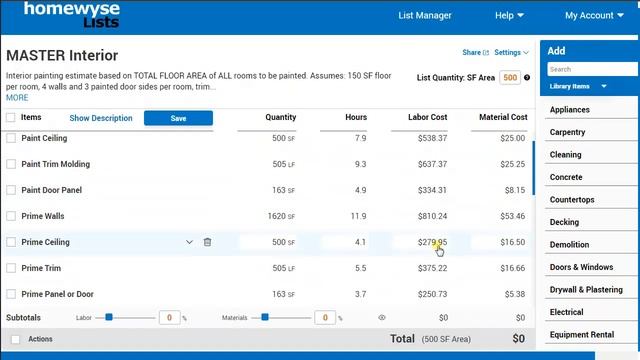The image size is (640, 360).
Task: Click the Paint Trim Molding hours 9.3
Action: (360, 164)
